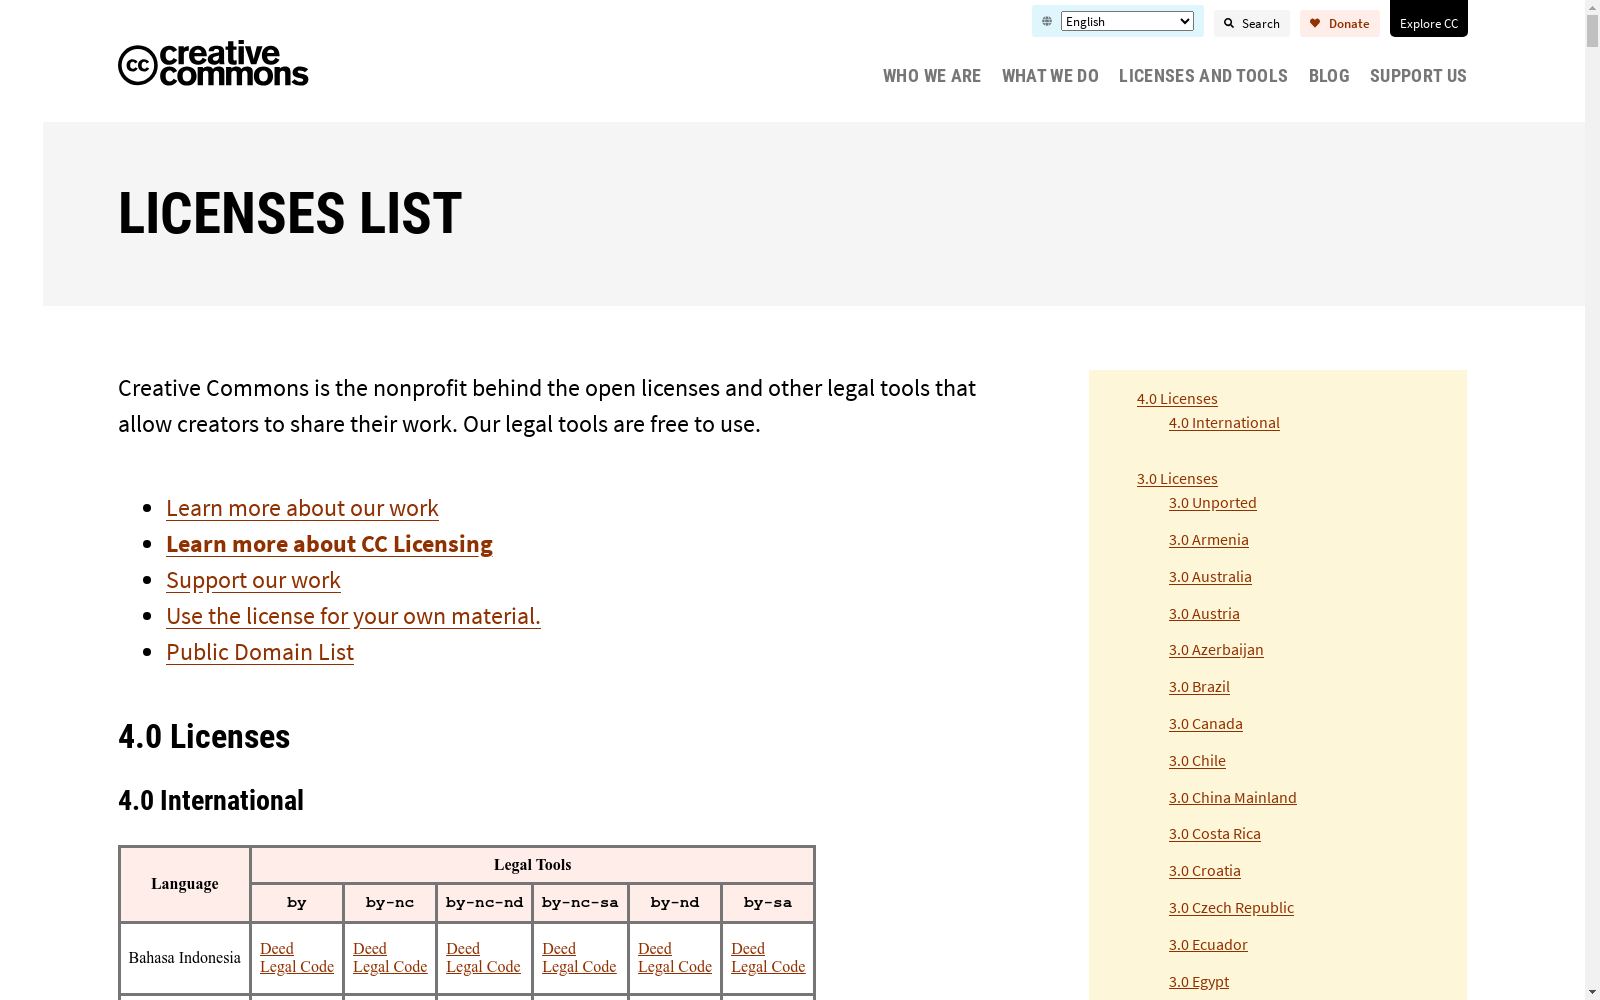The width and height of the screenshot is (1600, 1000).
Task: Open the What We Do menu
Action: click(x=1050, y=76)
